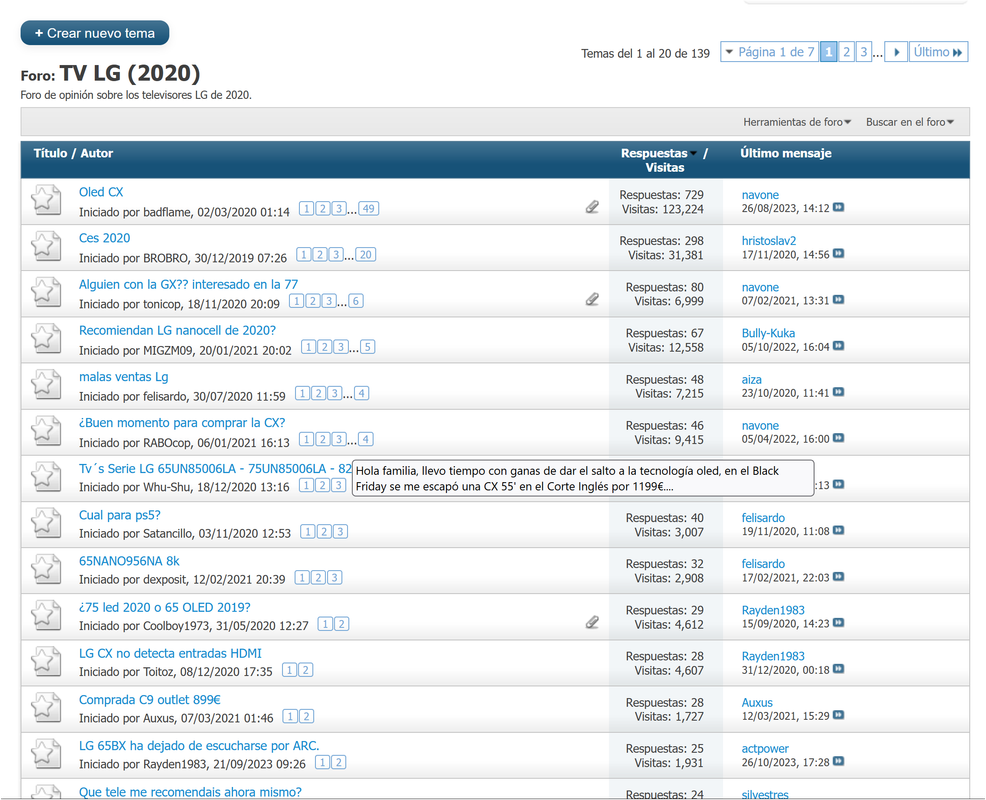
Task: Go to last post icon dated 23/10/2020
Action: 838,392
